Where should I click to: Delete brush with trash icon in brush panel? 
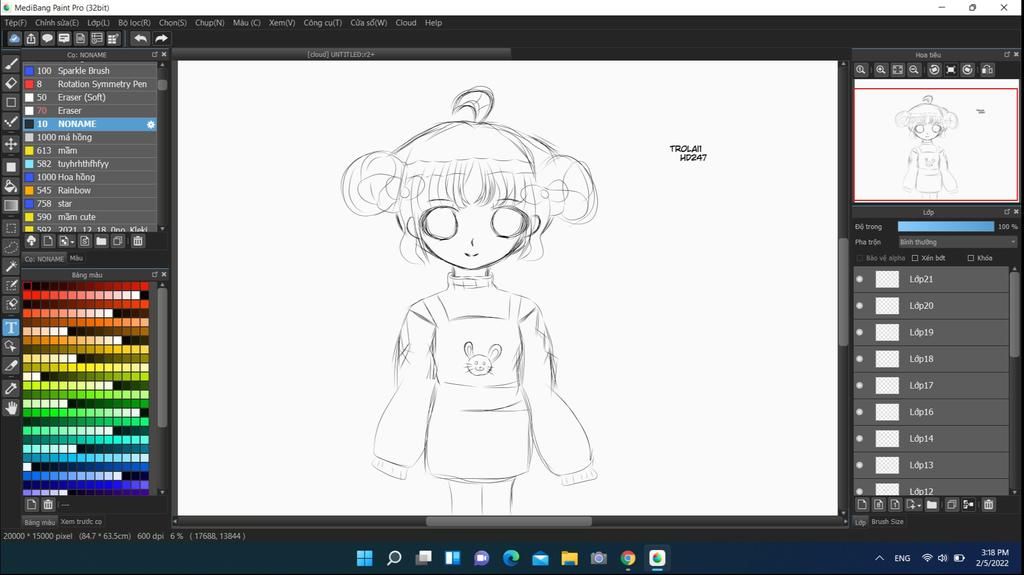(138, 241)
